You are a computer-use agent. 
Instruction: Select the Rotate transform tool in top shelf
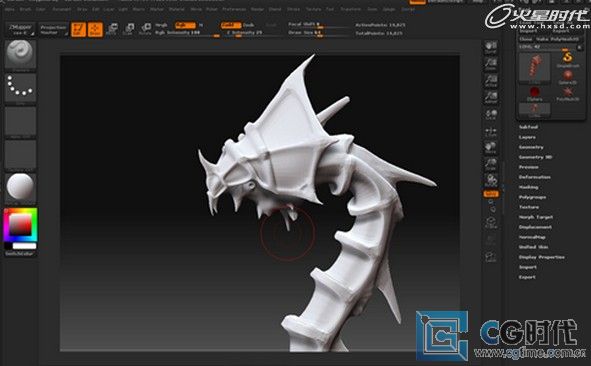145,29
